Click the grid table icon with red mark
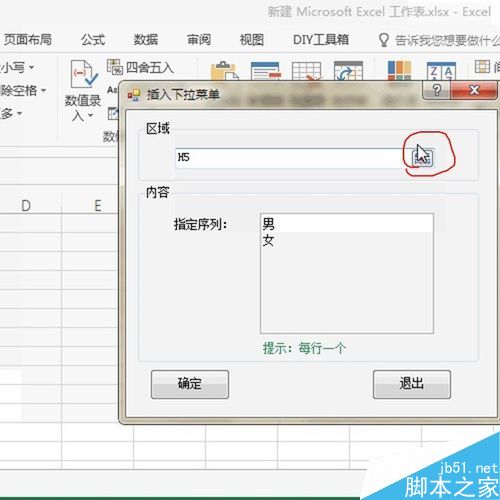 (306, 71)
